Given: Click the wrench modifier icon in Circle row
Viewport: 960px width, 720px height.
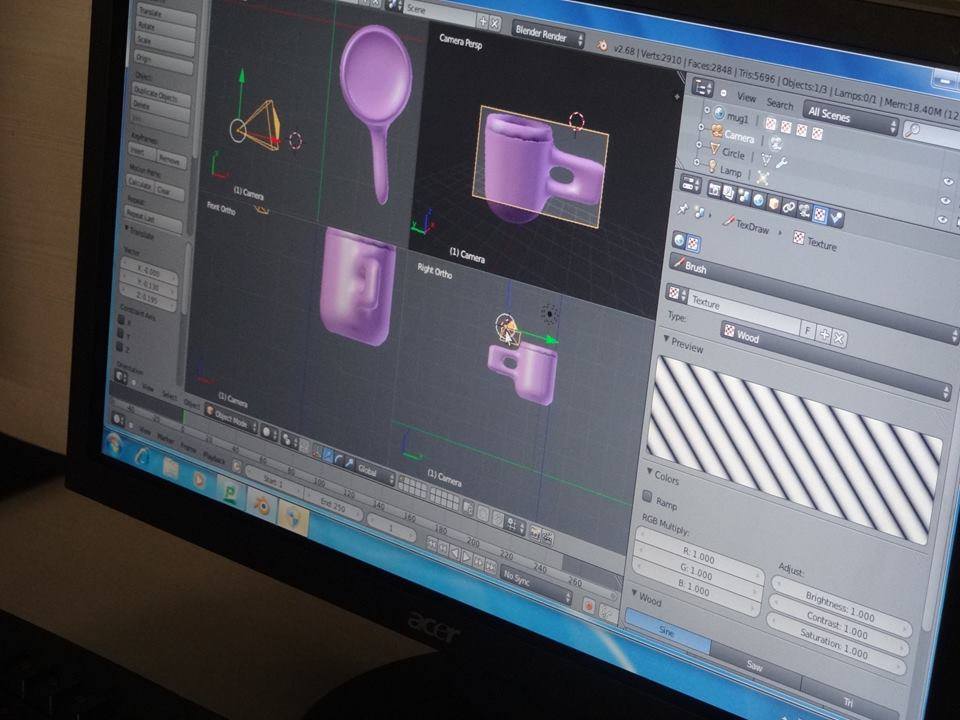Looking at the screenshot, I should (781, 163).
